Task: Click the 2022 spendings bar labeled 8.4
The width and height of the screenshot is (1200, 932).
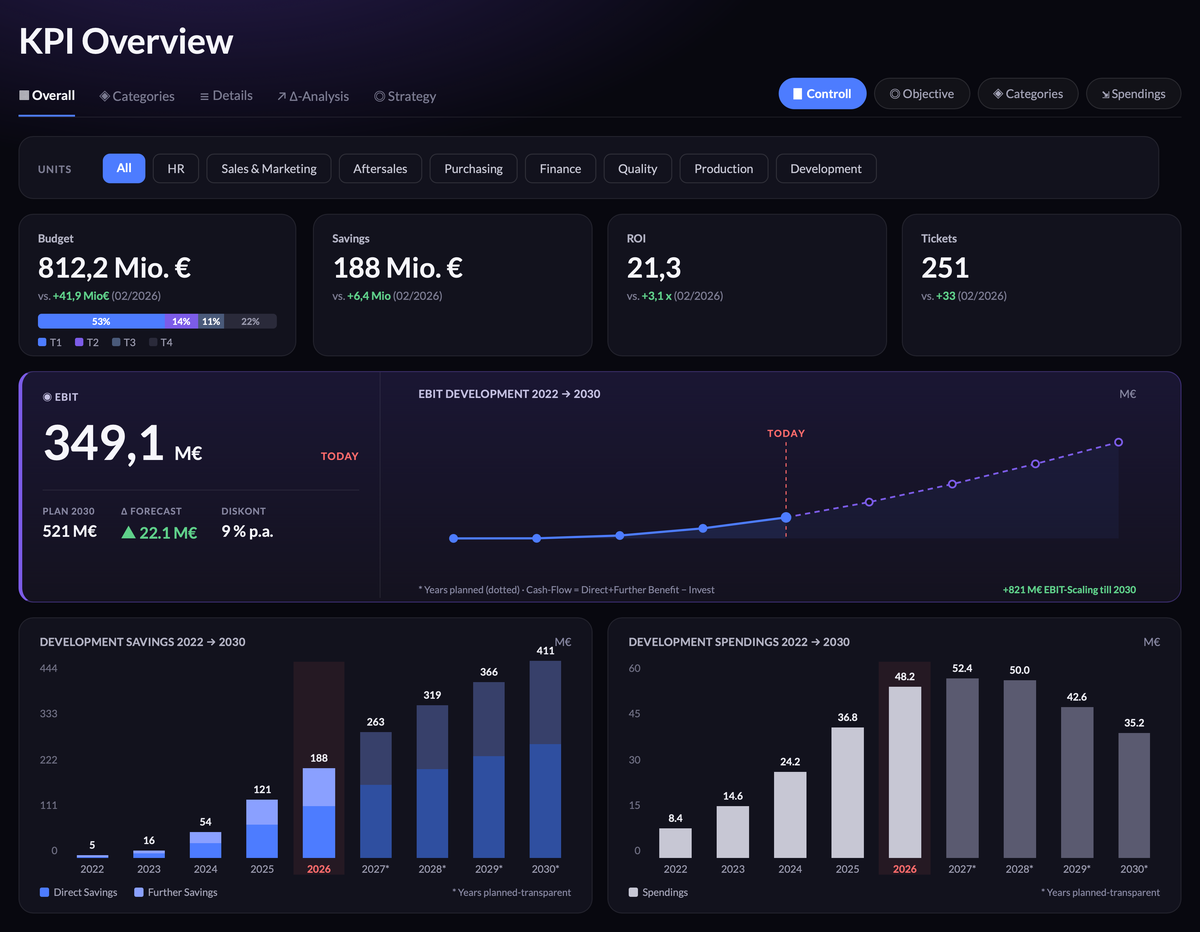Action: pos(675,843)
